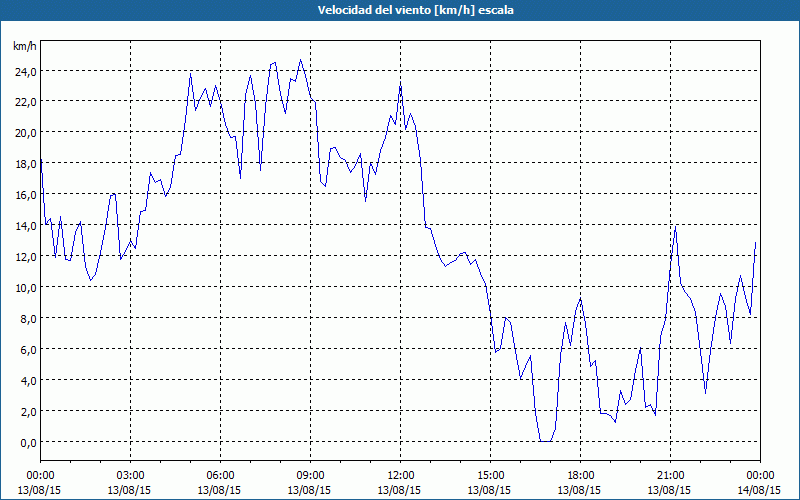Click the 18:00 time label
The height and width of the screenshot is (500, 800).
pos(581,476)
